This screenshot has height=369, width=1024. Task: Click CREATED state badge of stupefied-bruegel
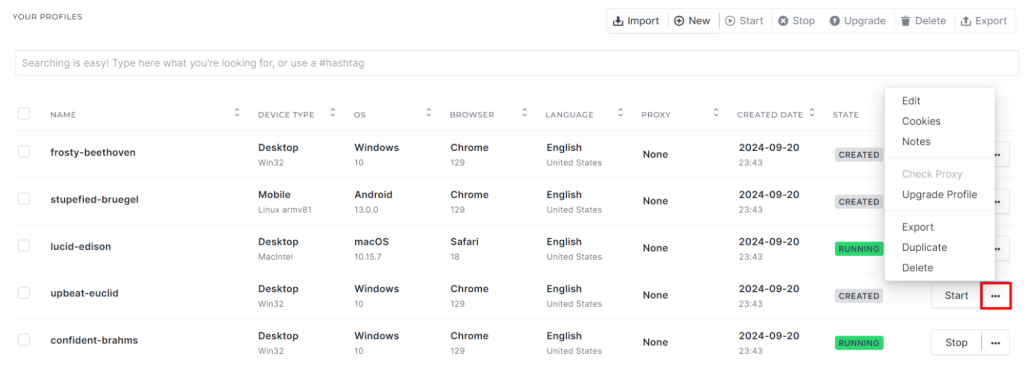(859, 202)
